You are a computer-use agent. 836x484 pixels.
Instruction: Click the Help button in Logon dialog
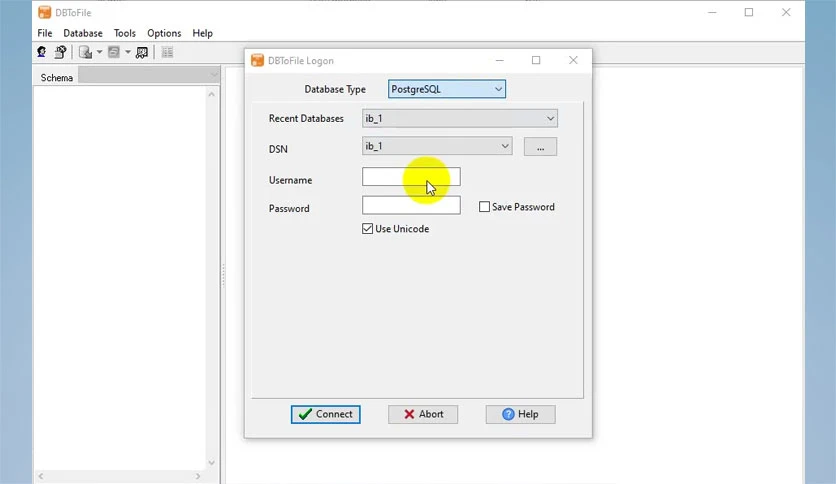[x=520, y=414]
